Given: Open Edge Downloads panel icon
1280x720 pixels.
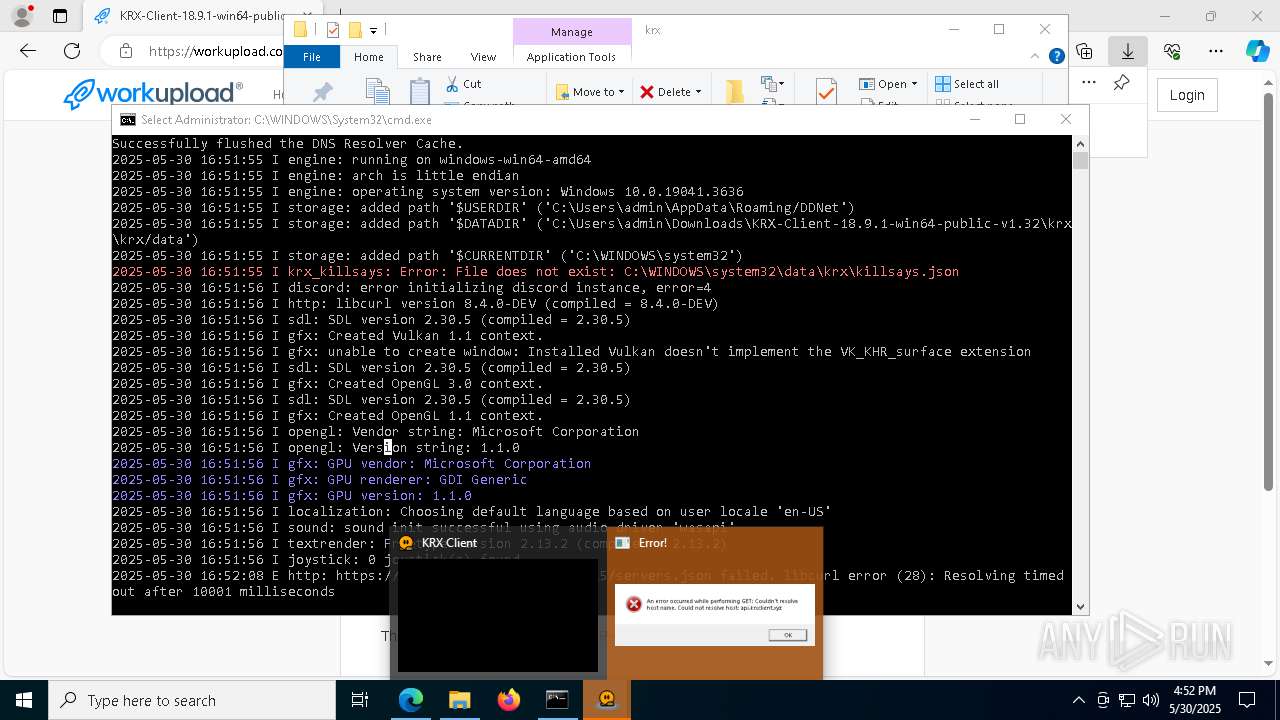Looking at the screenshot, I should coord(1128,51).
